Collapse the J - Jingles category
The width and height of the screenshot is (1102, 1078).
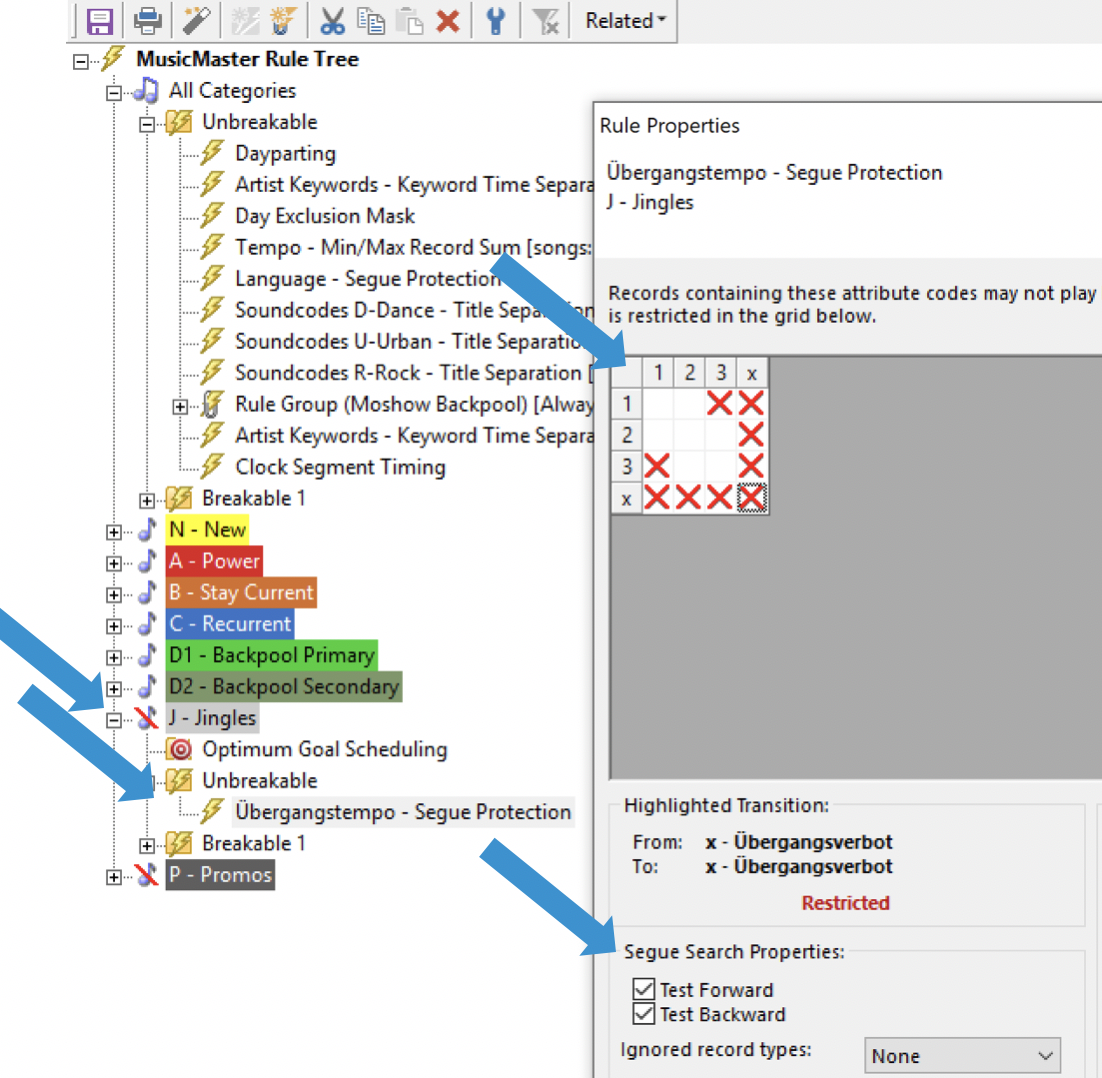click(x=114, y=720)
